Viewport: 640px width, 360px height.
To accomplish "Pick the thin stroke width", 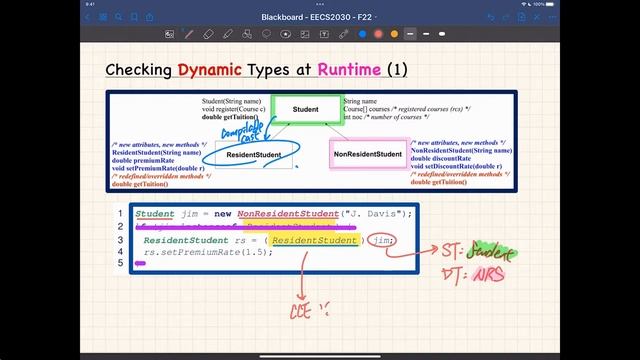I will click(410, 34).
